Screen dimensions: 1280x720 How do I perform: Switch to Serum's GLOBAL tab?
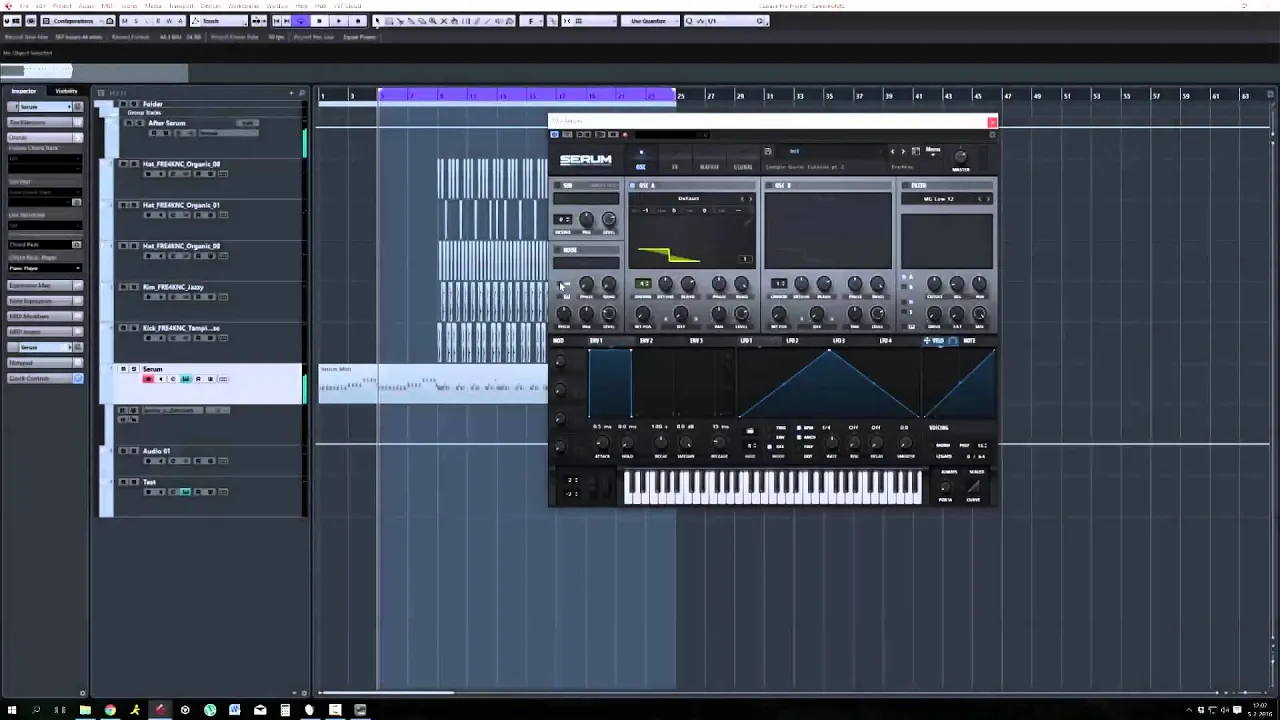[743, 166]
